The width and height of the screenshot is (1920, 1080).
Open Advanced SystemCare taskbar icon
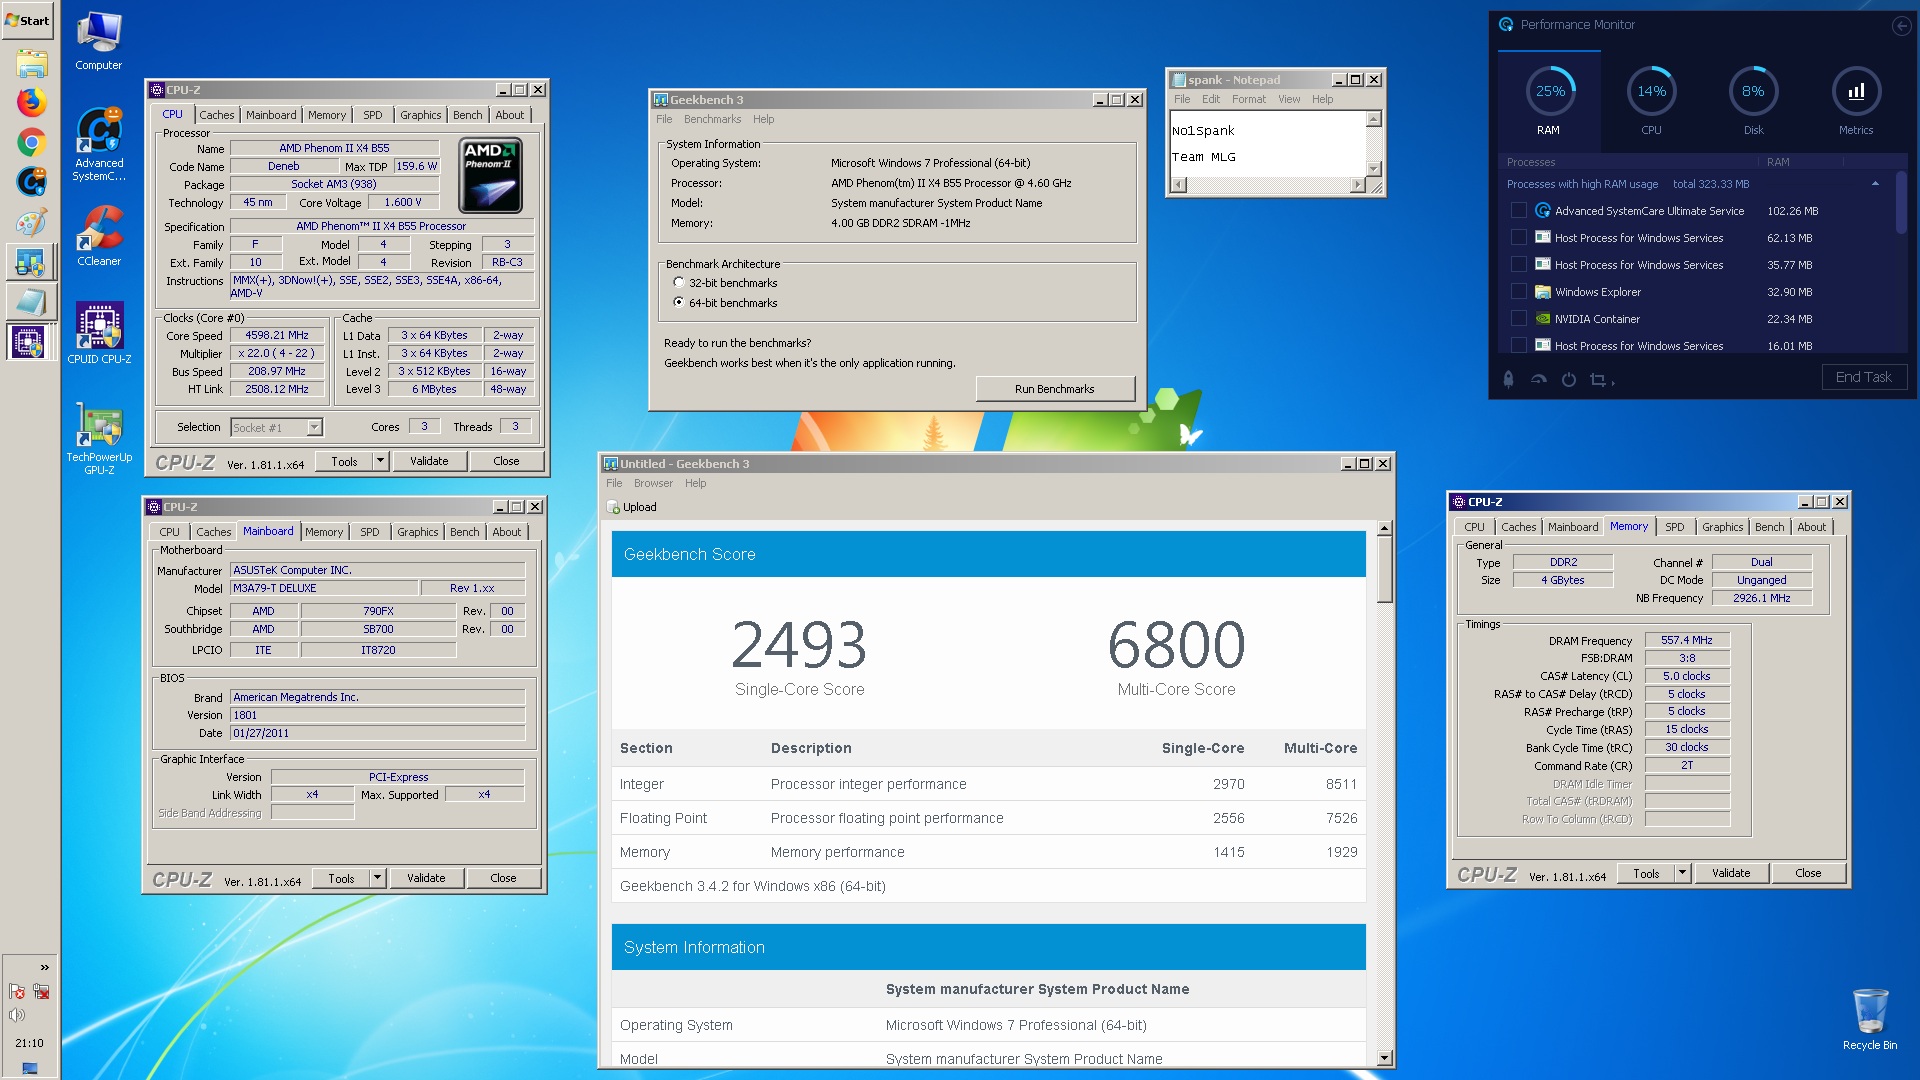[31, 182]
